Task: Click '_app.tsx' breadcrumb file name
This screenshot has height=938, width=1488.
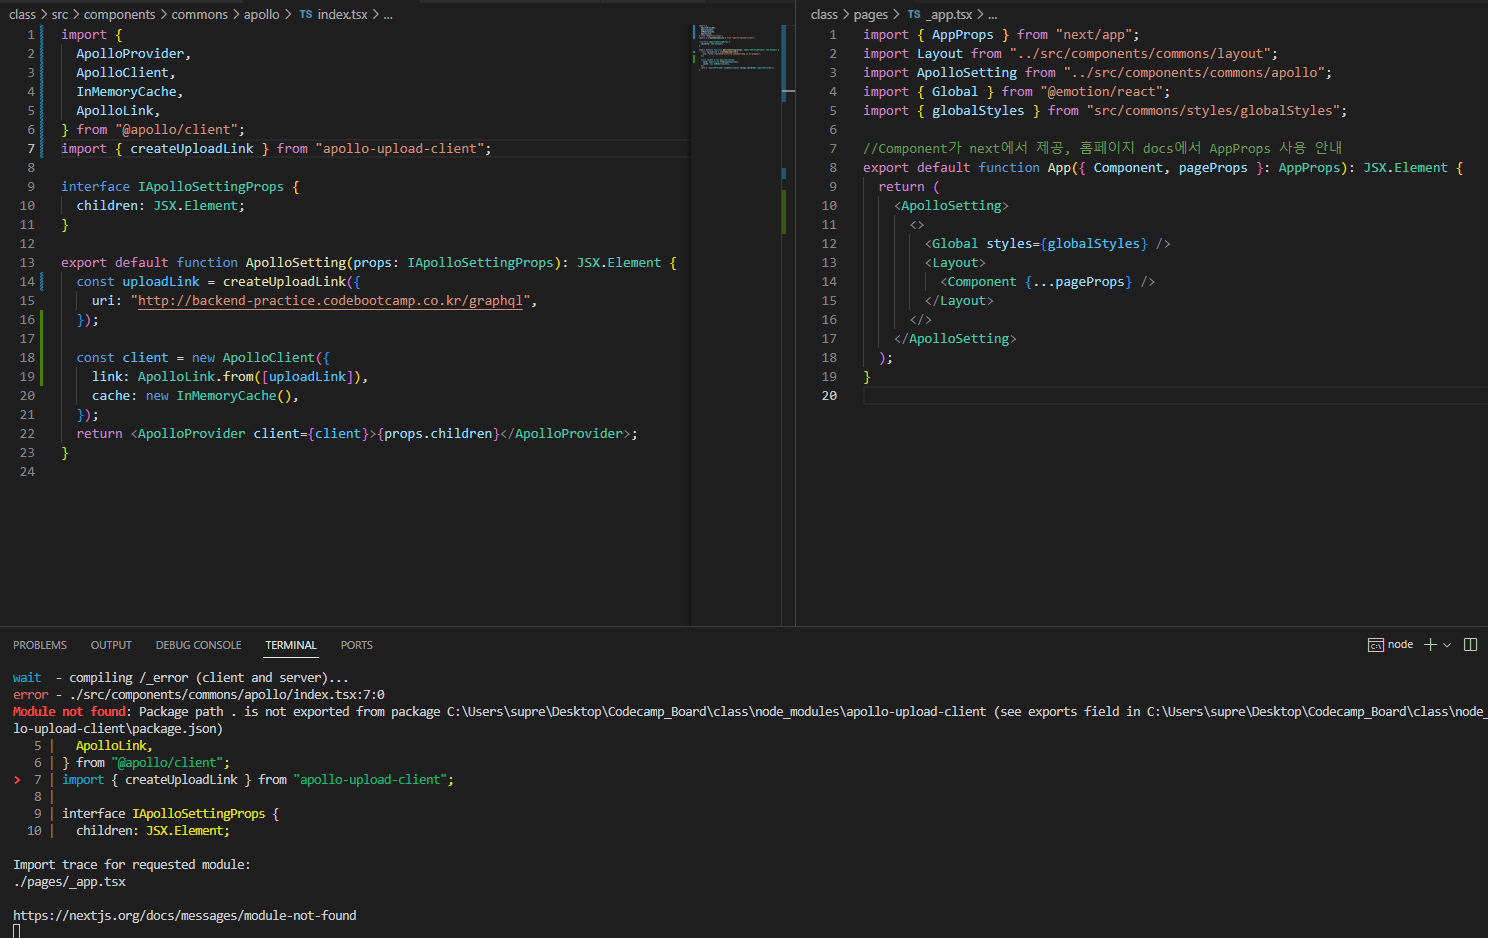Action: pos(949,15)
